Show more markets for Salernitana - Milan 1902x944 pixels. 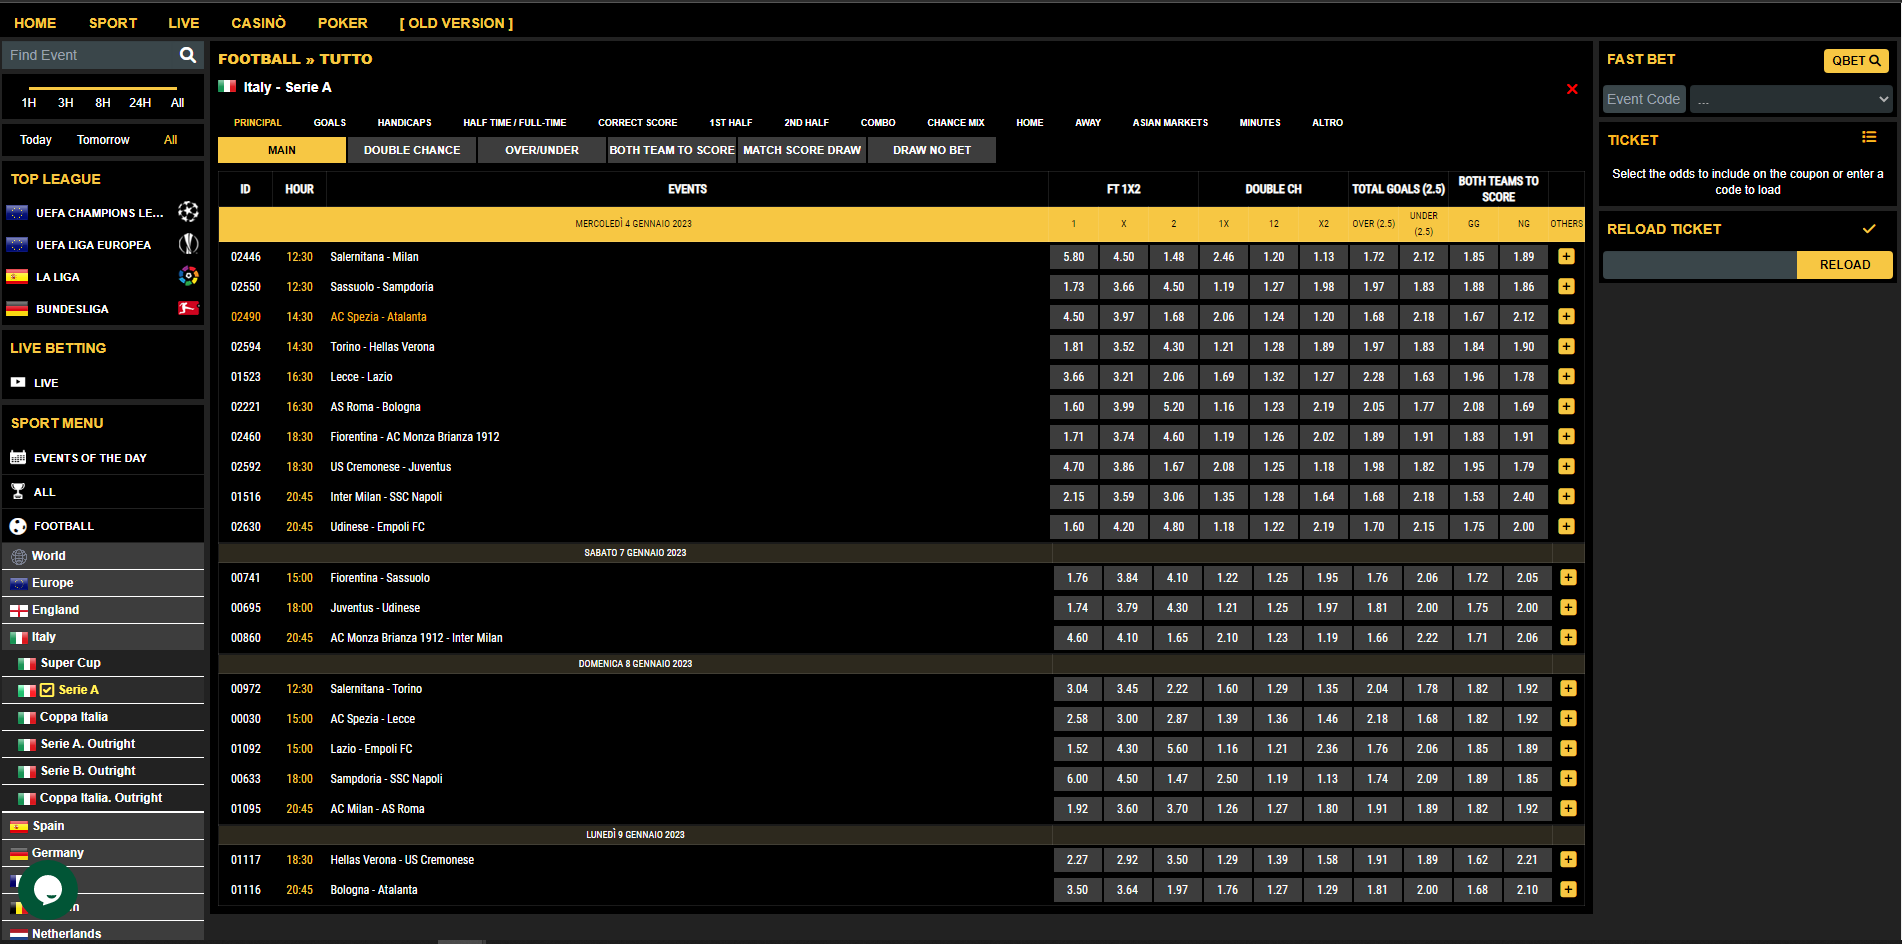(x=1566, y=256)
